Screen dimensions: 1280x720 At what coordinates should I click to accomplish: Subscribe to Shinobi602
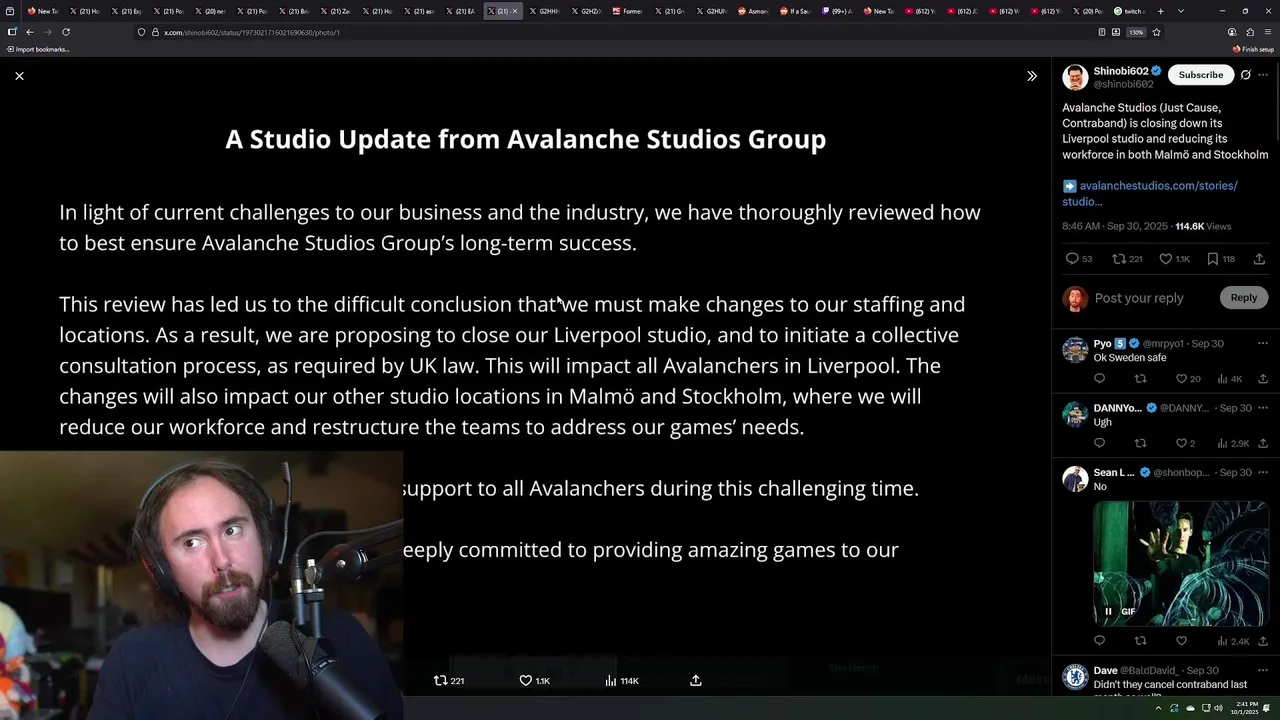(1200, 75)
